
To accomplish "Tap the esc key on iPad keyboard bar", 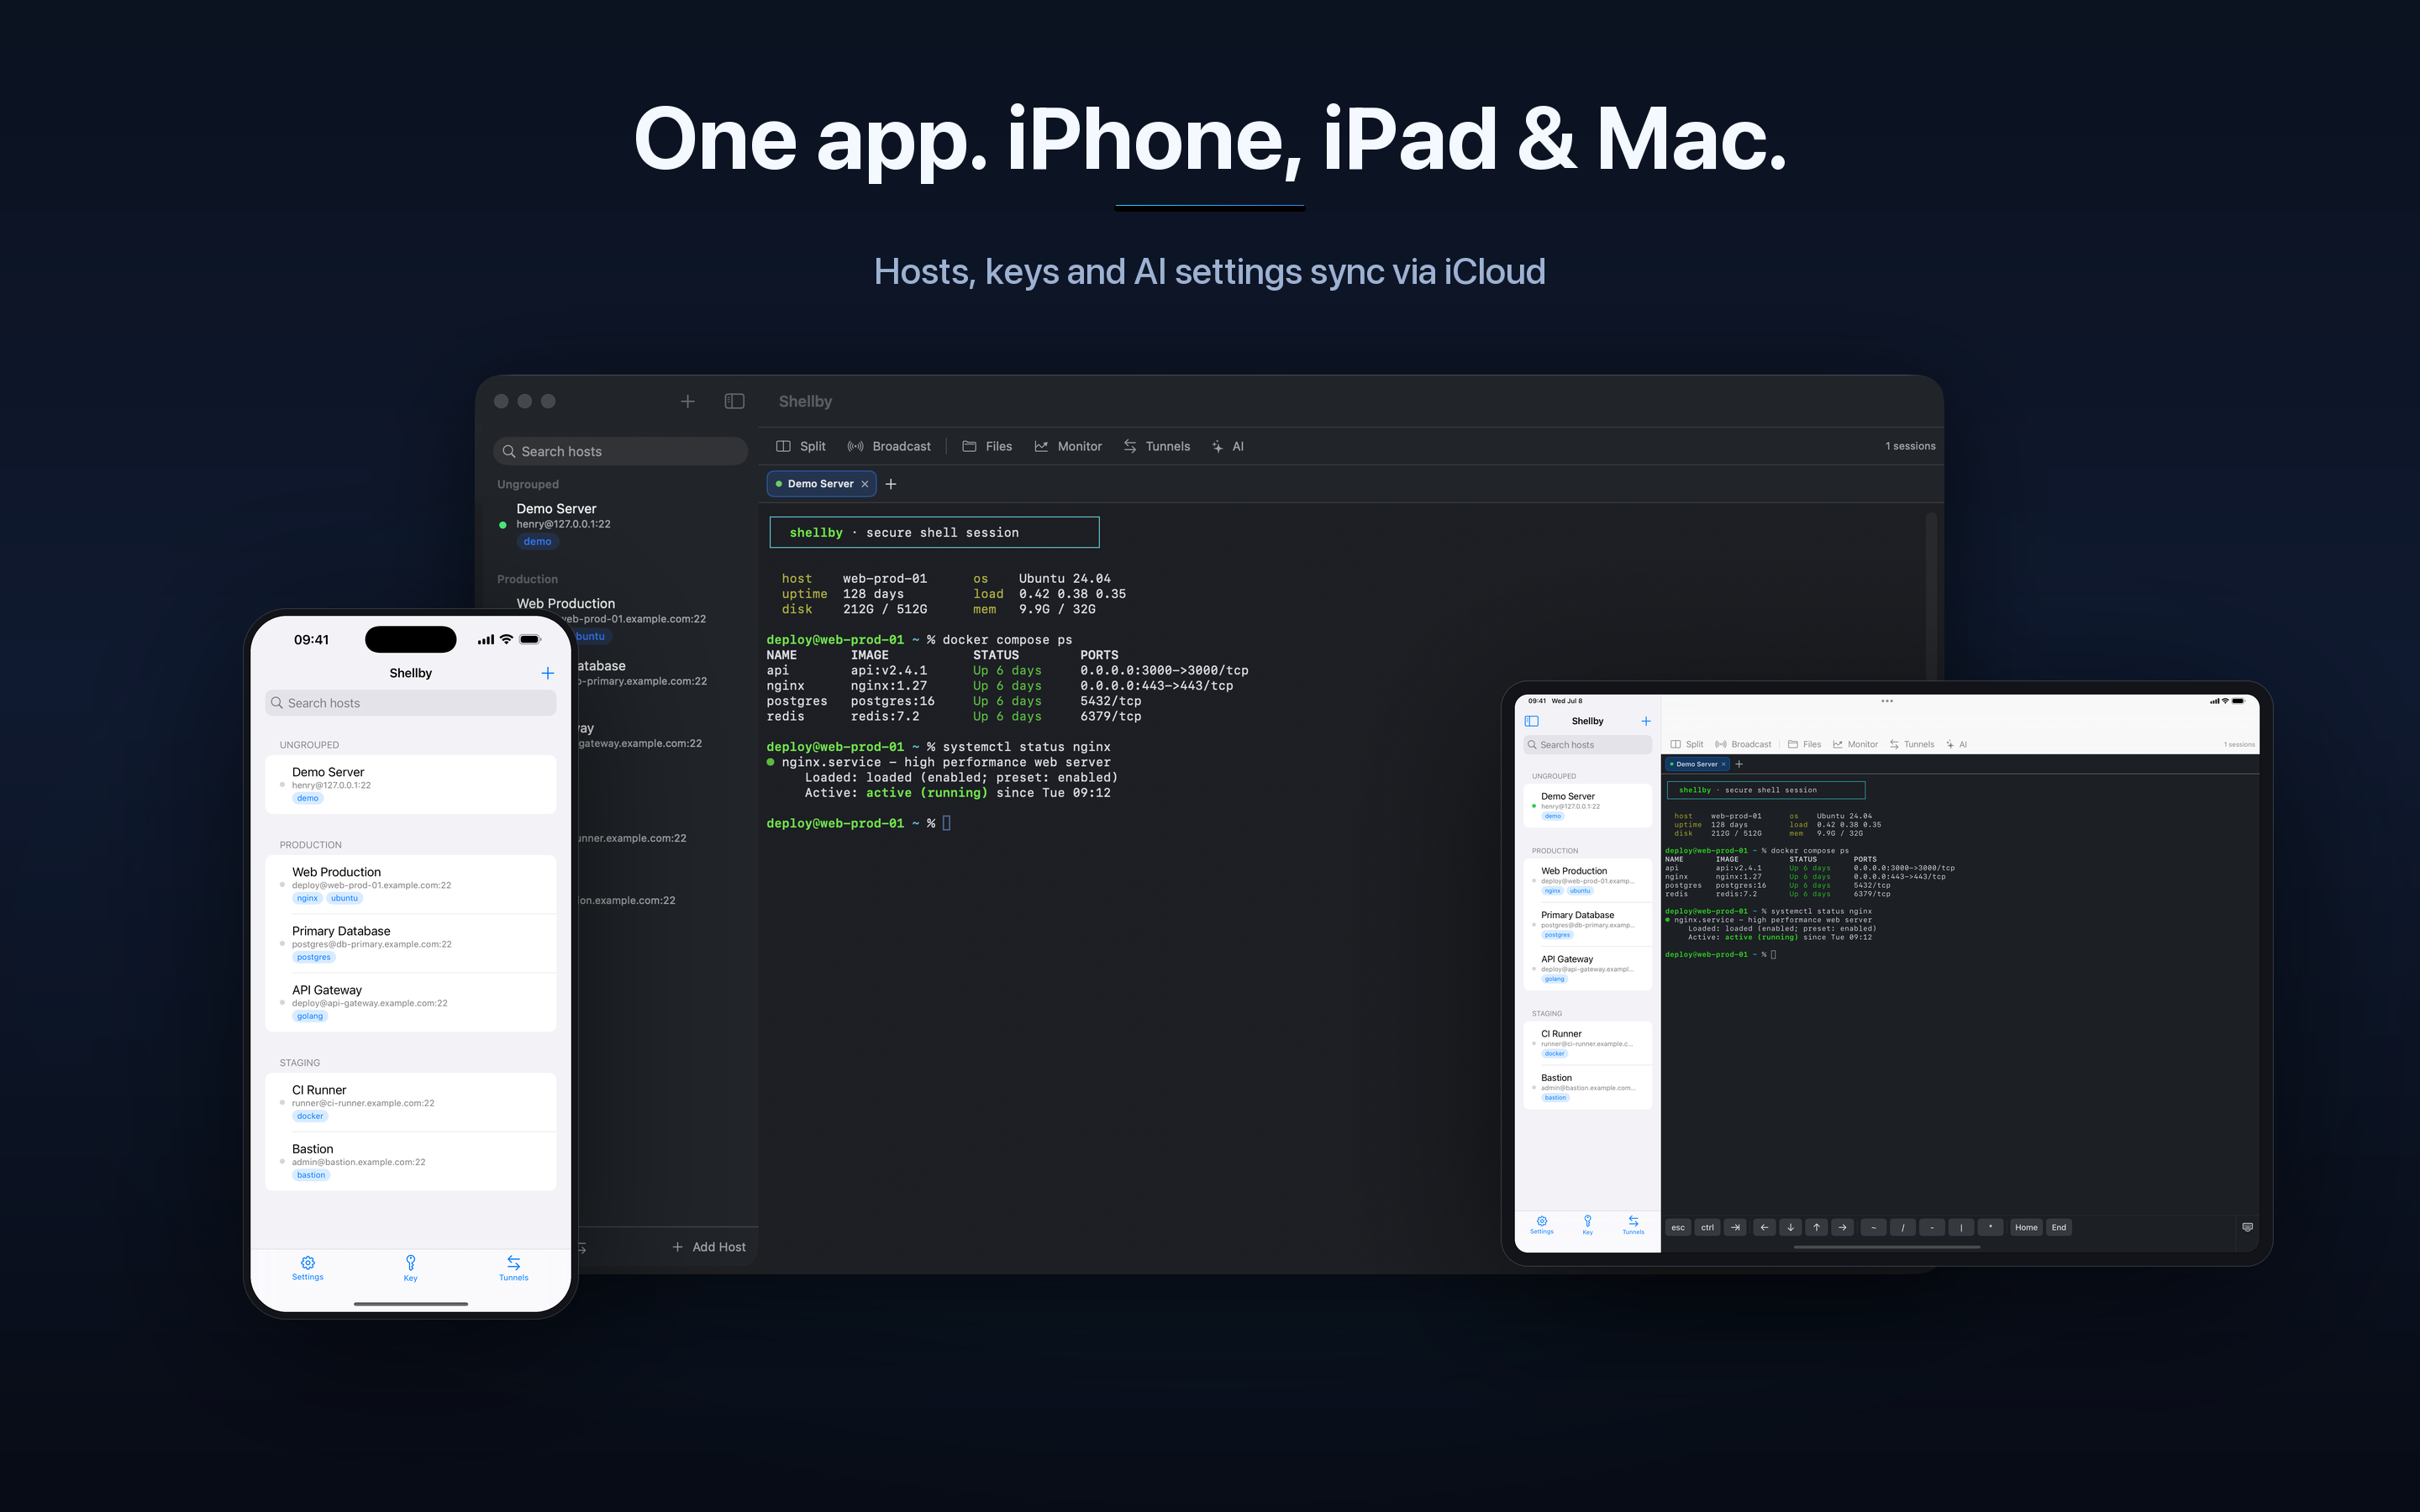I will (1678, 1227).
